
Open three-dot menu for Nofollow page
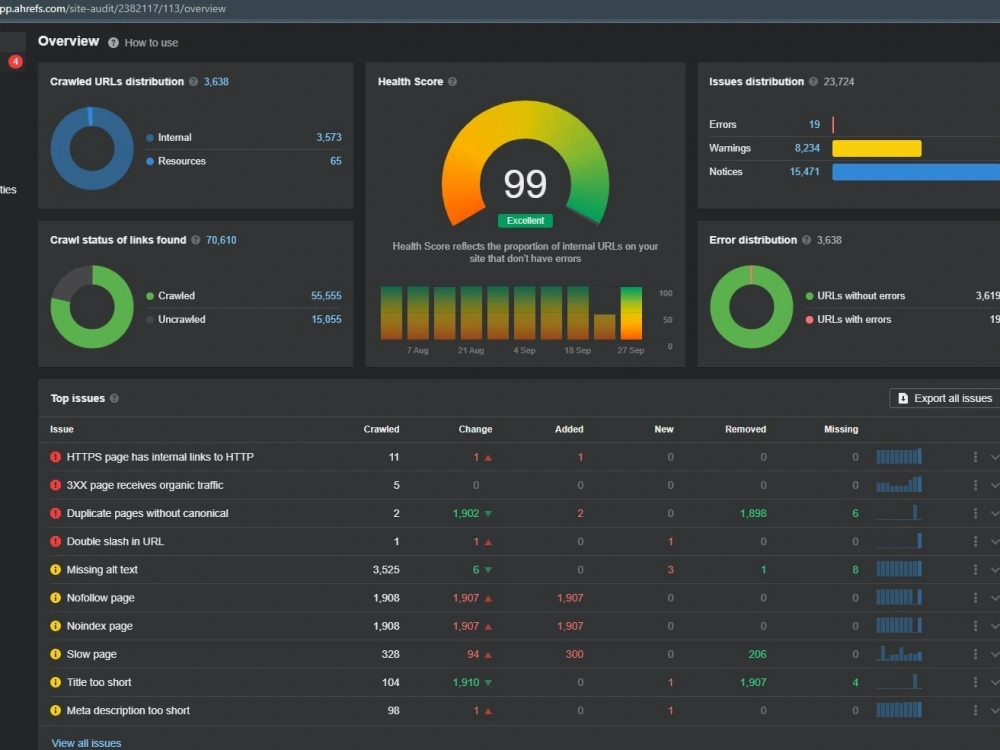(975, 598)
